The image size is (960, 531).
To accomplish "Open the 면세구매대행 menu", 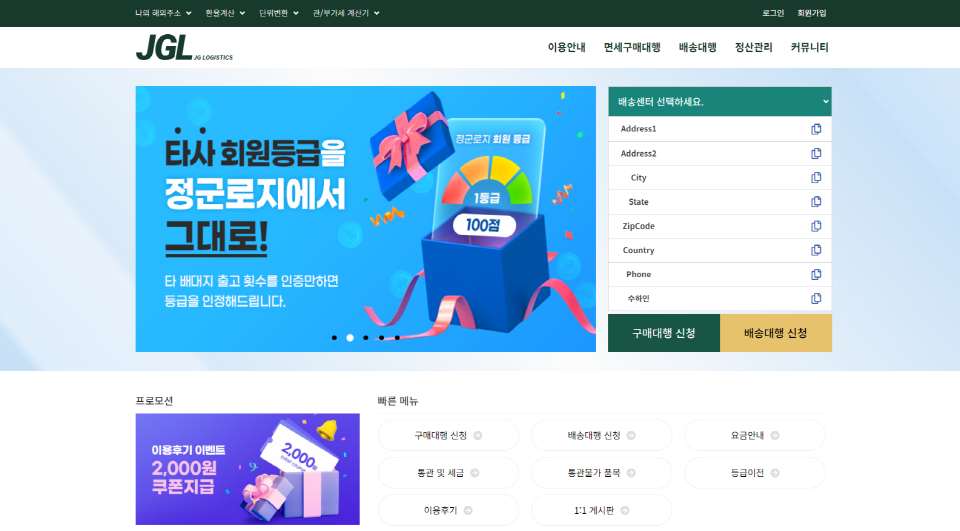I will [x=632, y=47].
